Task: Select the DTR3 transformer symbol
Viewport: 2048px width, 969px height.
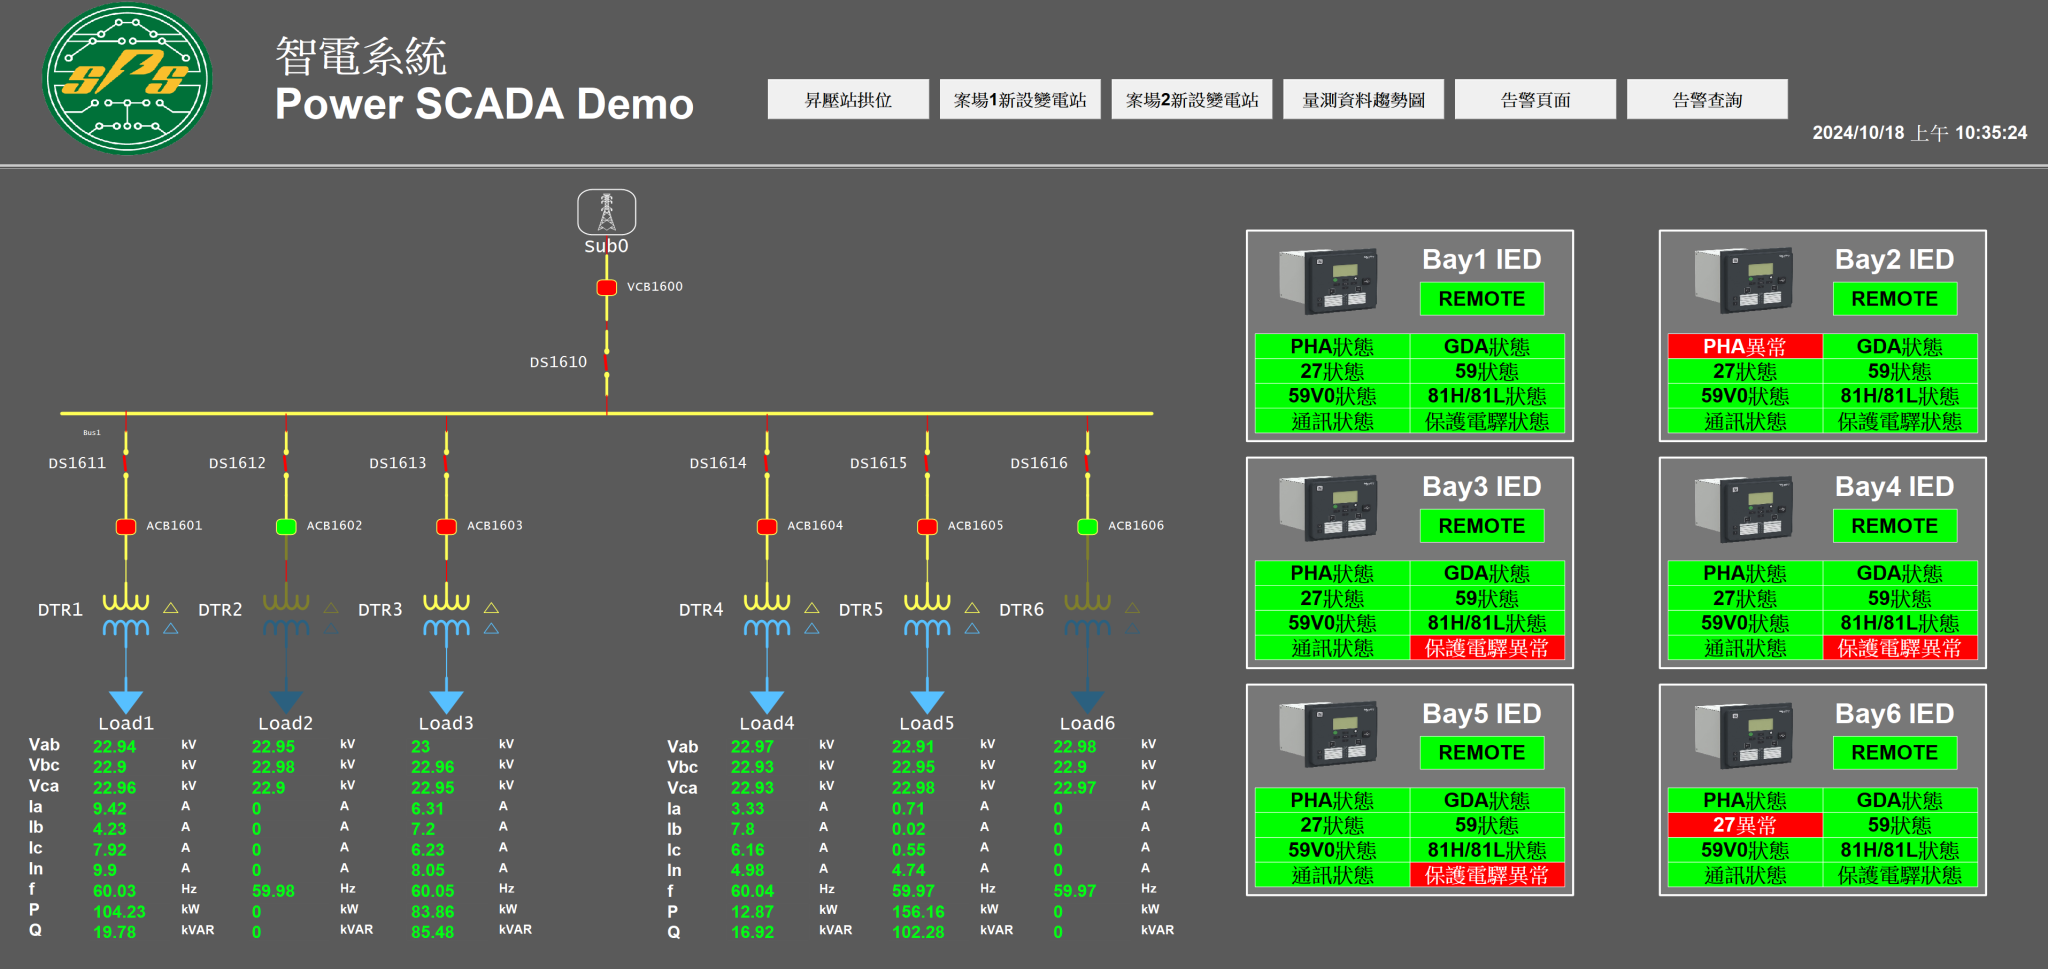Action: pyautogui.click(x=446, y=615)
